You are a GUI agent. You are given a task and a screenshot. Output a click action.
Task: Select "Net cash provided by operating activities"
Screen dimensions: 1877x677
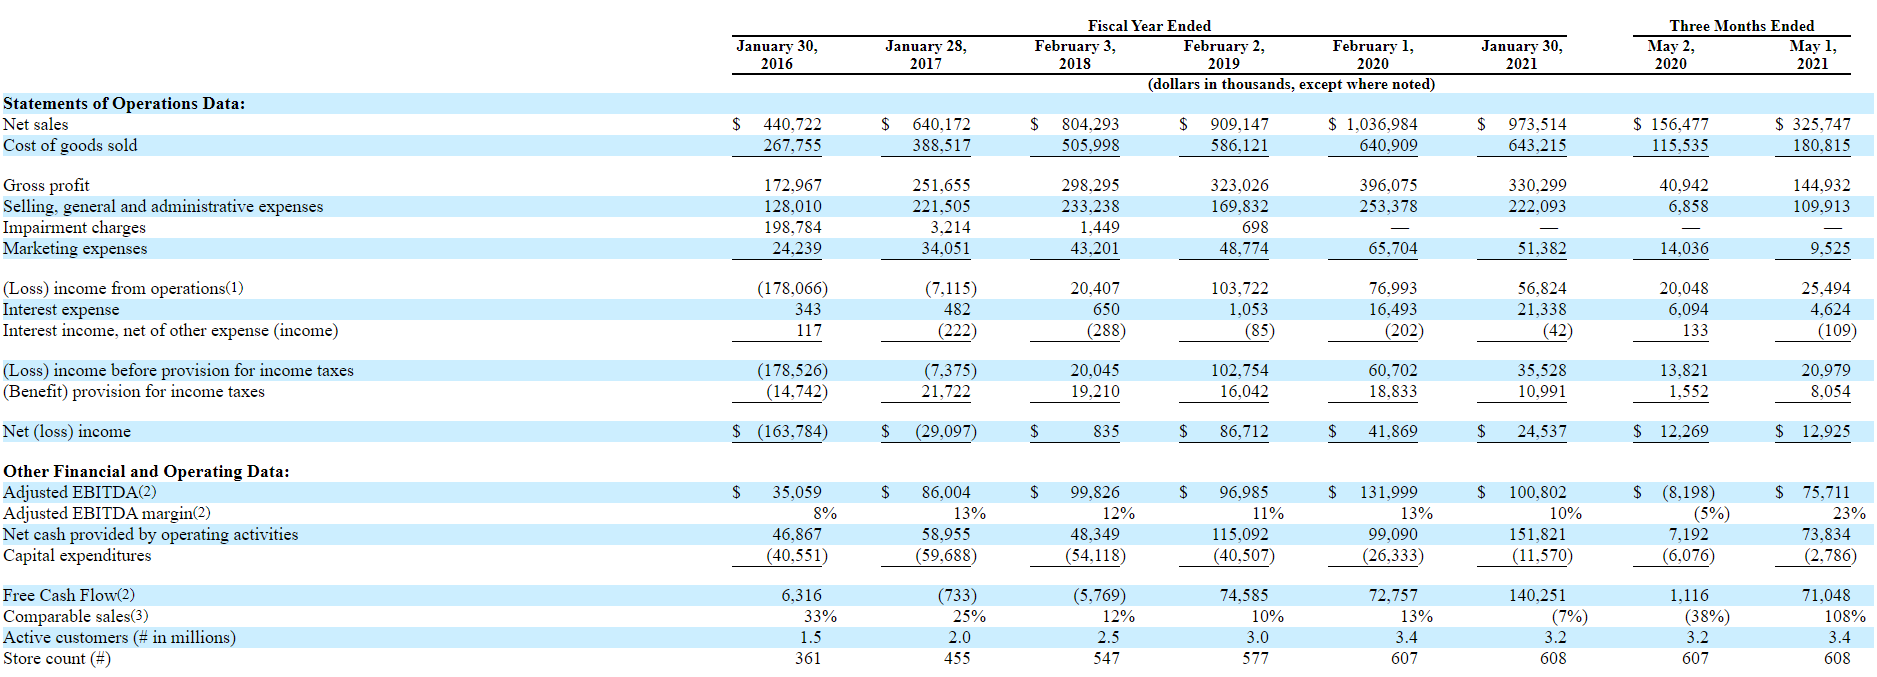tap(151, 534)
